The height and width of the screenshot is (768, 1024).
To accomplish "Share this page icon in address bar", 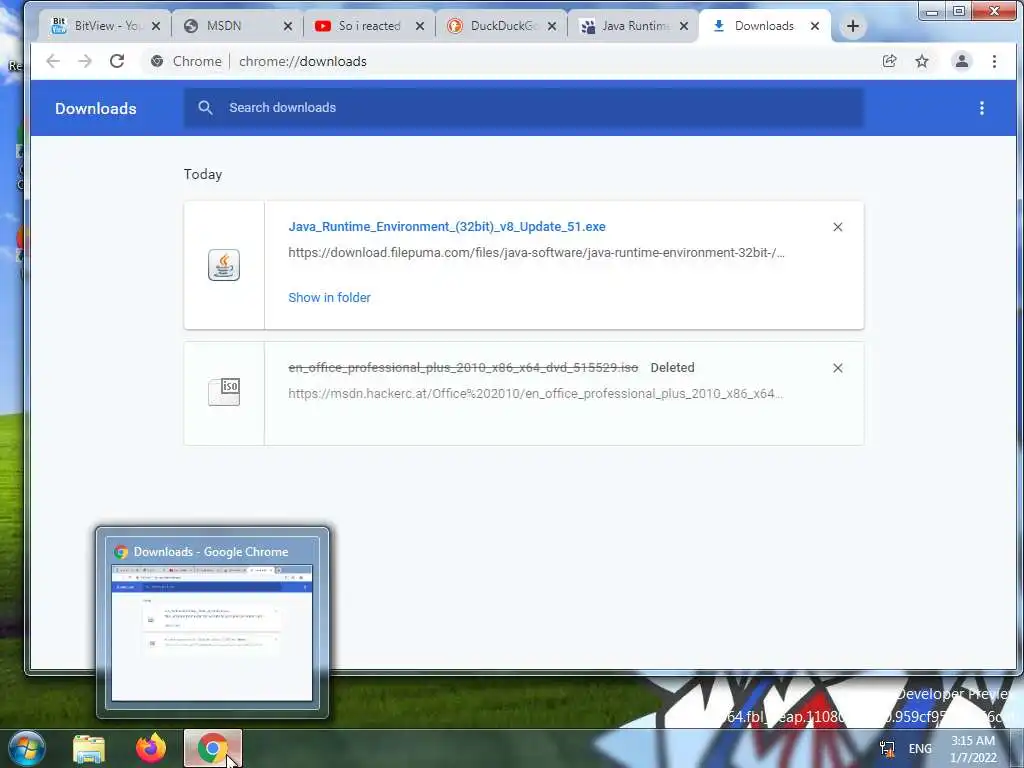I will pyautogui.click(x=889, y=61).
